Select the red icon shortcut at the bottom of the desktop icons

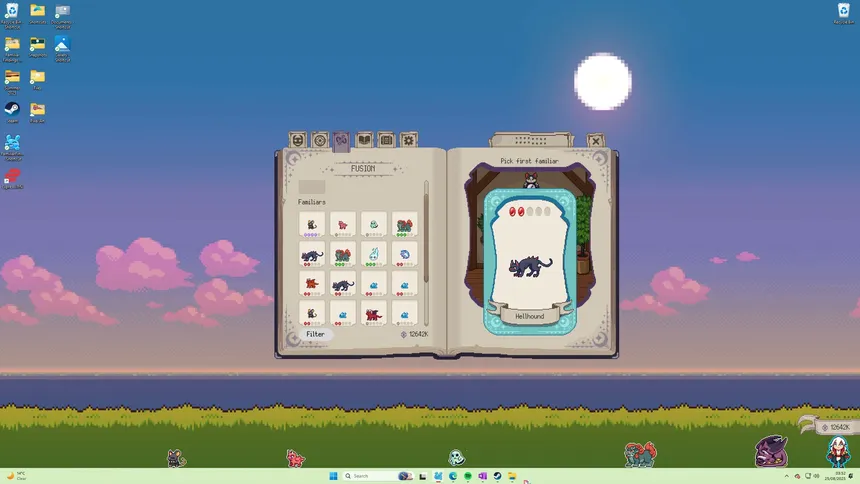12,179
